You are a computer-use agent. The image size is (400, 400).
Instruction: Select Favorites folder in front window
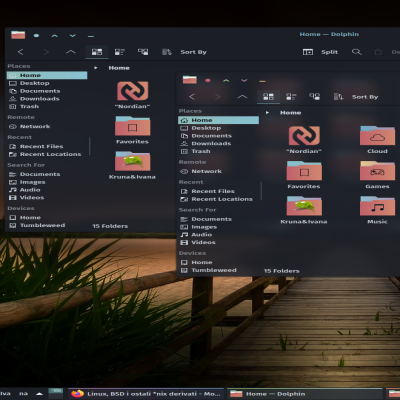pos(304,175)
